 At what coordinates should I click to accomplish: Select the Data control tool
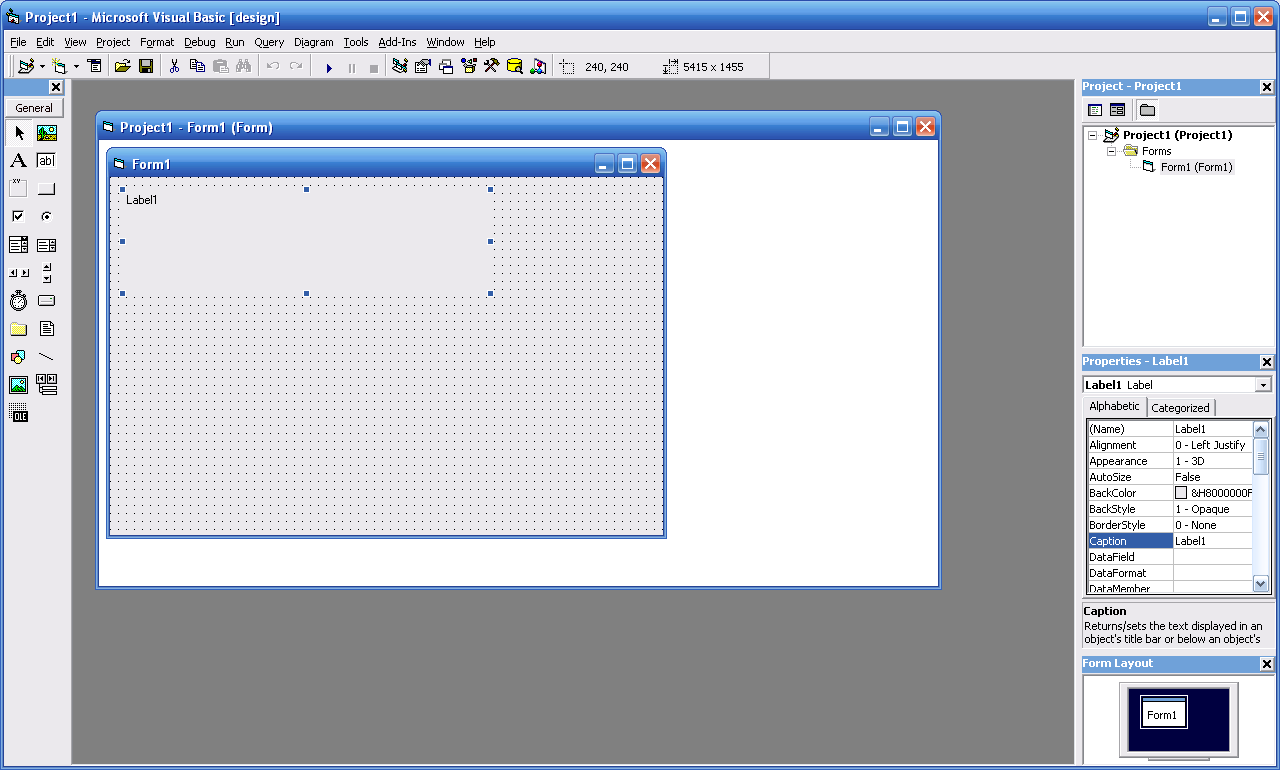tap(47, 385)
